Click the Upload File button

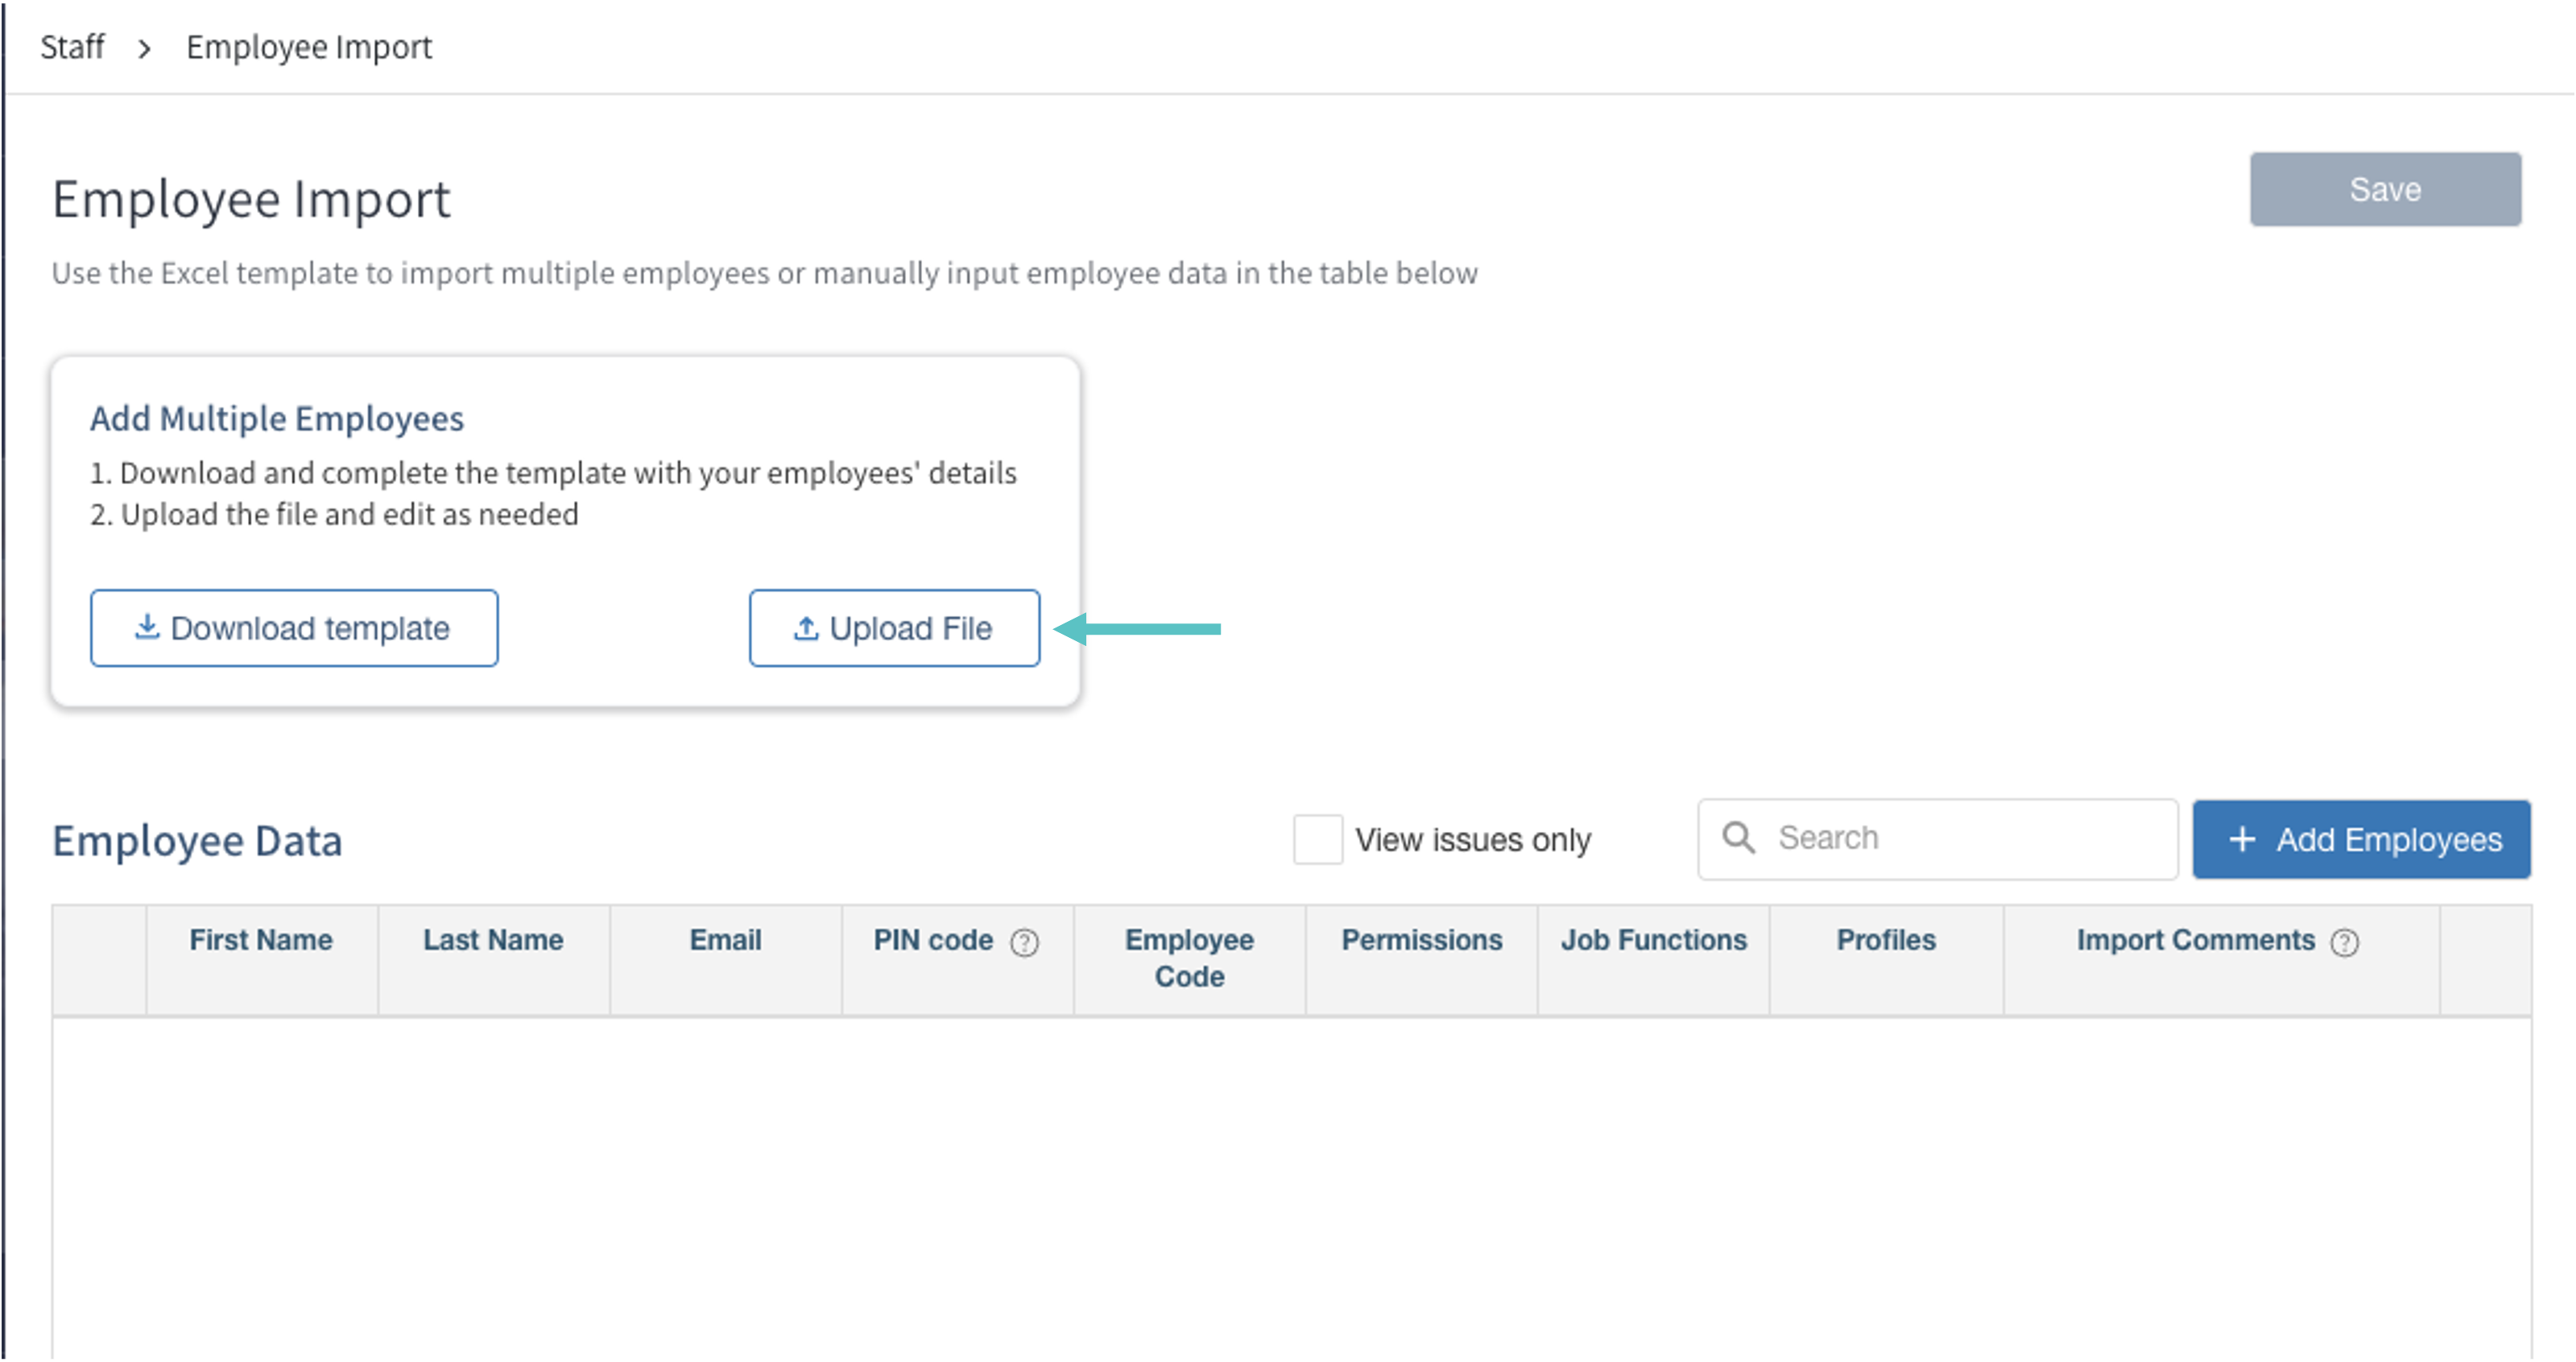click(894, 628)
